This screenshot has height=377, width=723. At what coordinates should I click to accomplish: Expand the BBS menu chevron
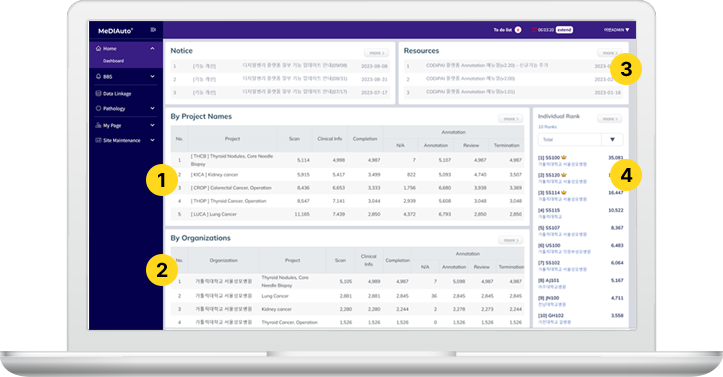(x=152, y=77)
